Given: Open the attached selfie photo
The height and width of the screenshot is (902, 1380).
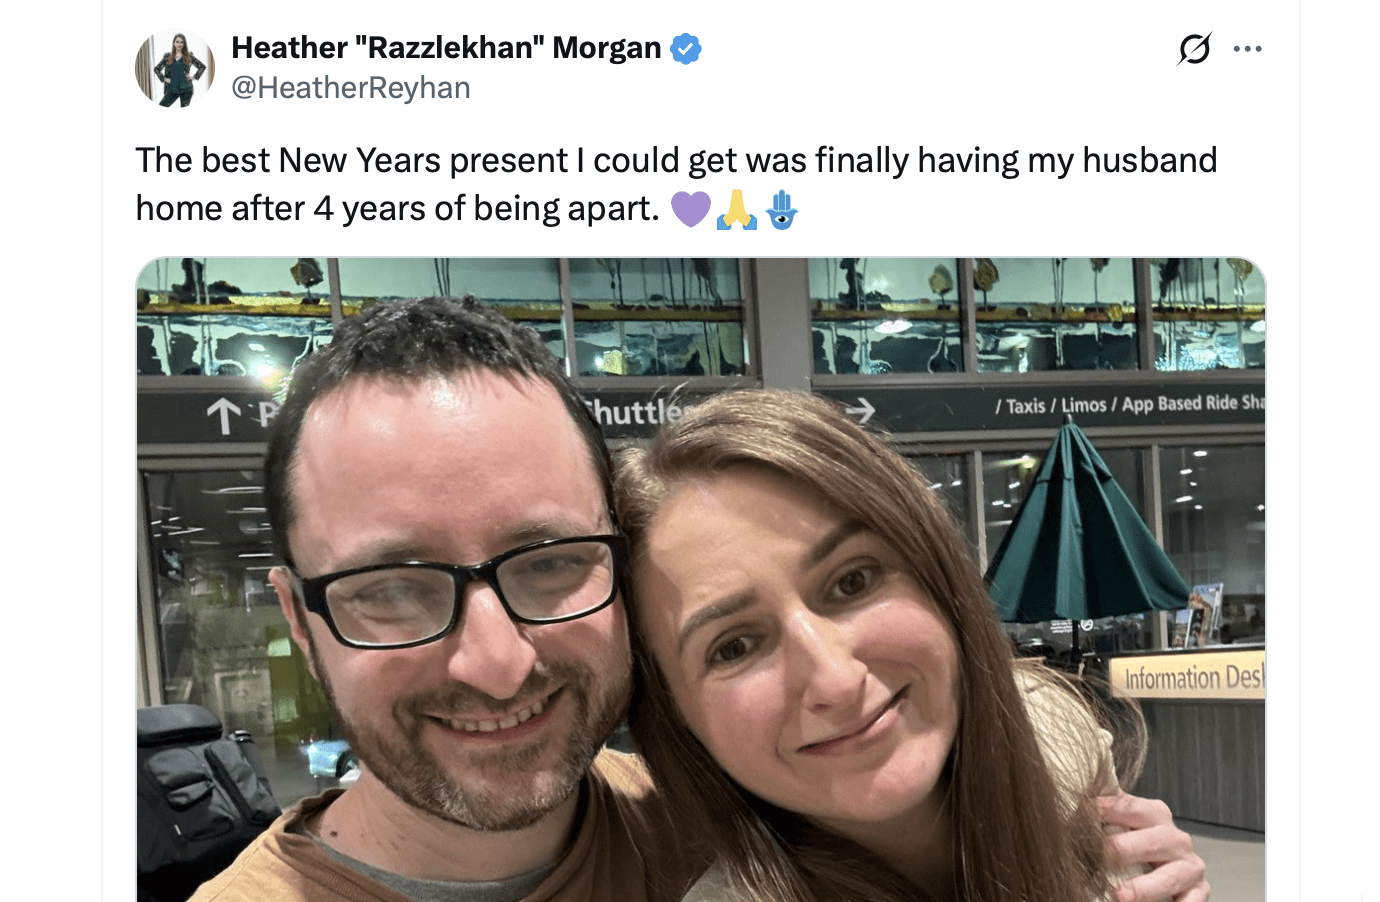Looking at the screenshot, I should (x=701, y=580).
